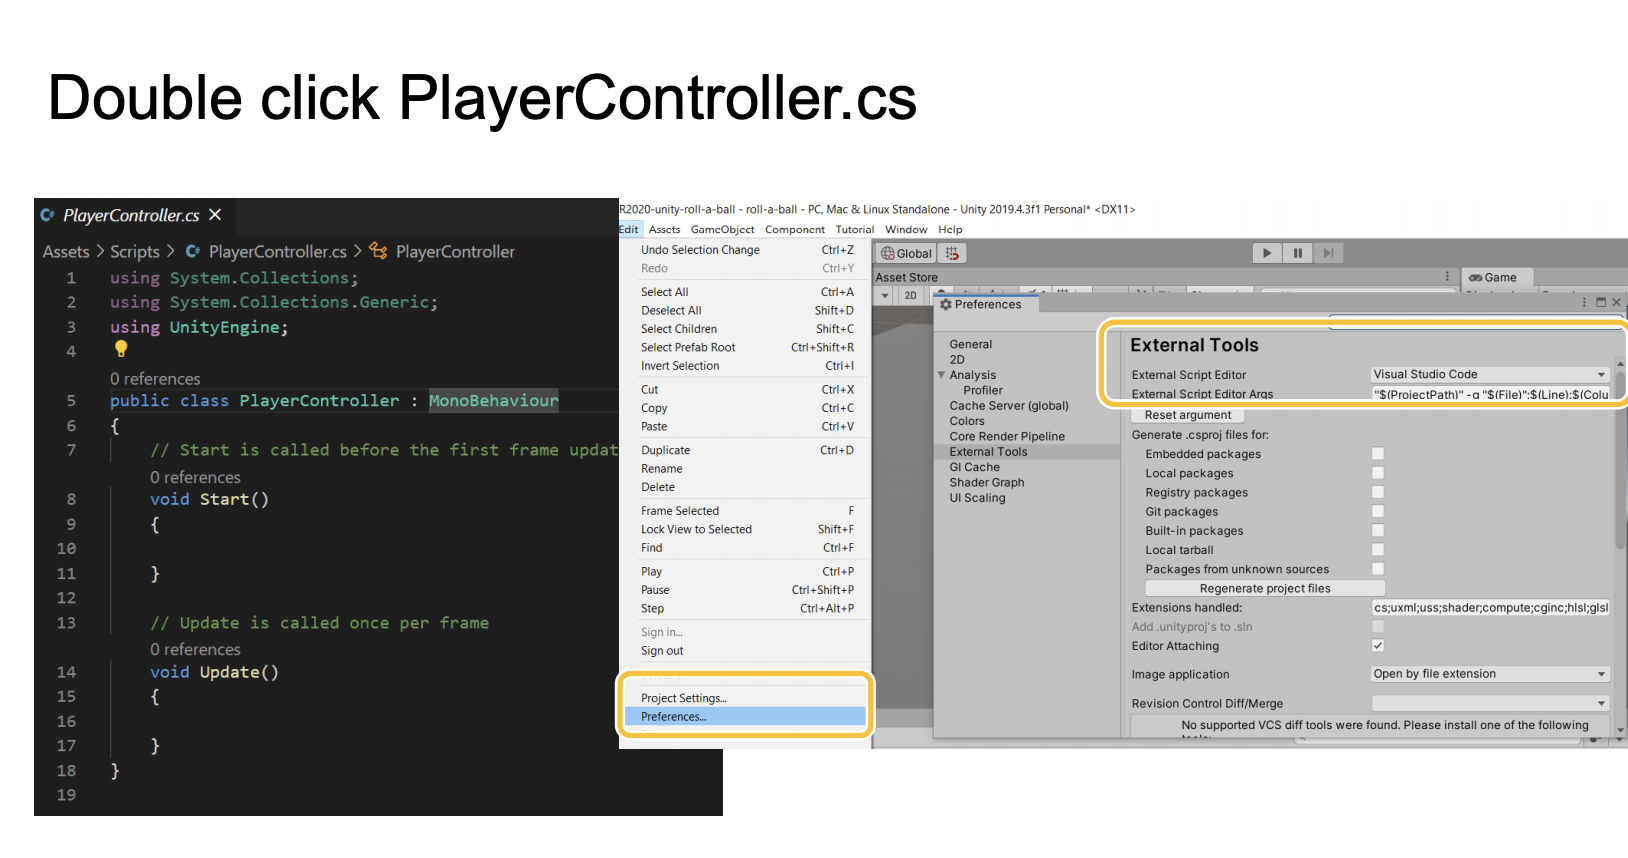Toggle Global handle rotation button
Image resolution: width=1628 pixels, height=858 pixels.
click(906, 254)
